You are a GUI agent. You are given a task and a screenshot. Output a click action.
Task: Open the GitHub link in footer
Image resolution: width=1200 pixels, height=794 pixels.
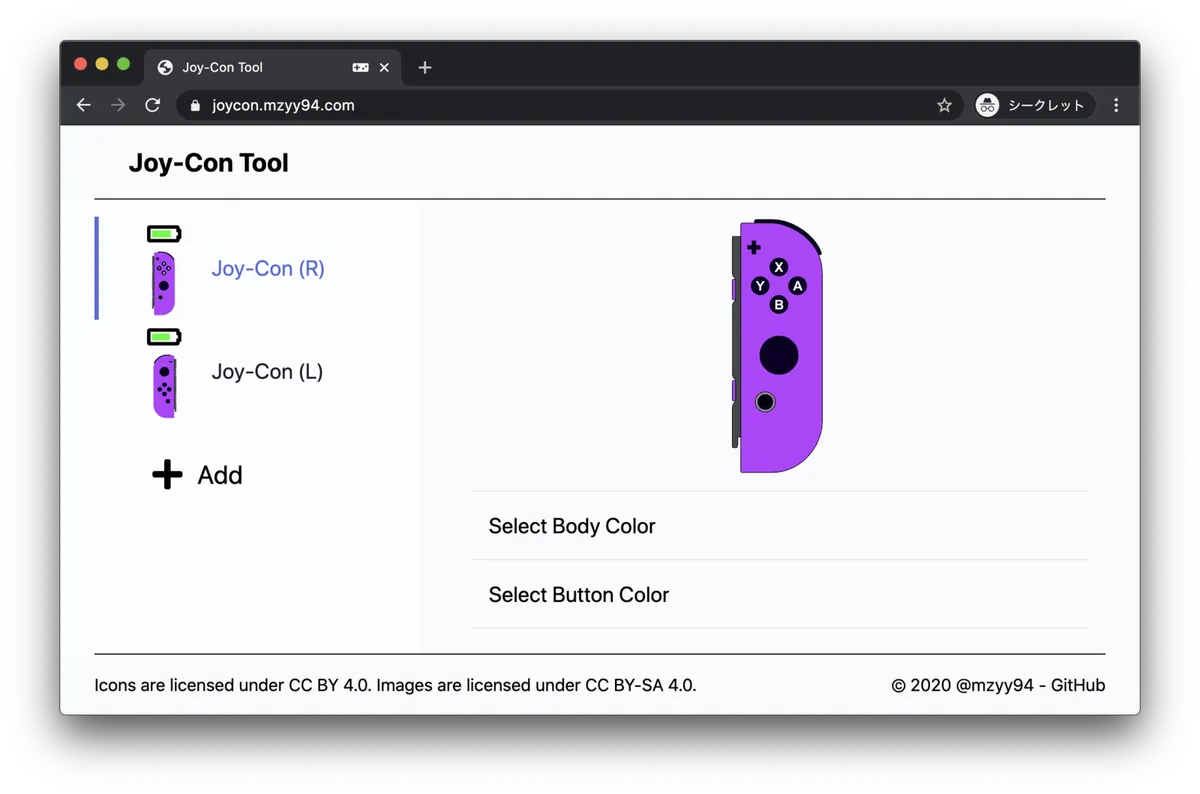coord(1078,685)
